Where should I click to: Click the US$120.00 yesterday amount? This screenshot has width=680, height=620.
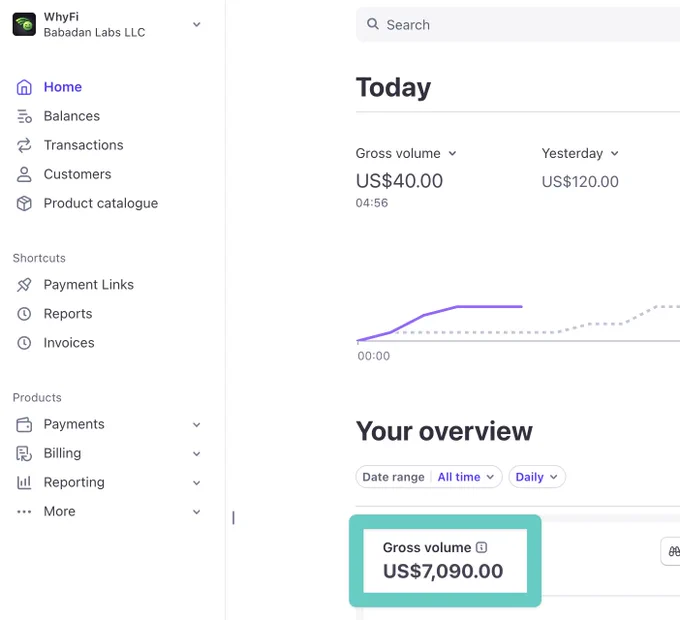580,181
